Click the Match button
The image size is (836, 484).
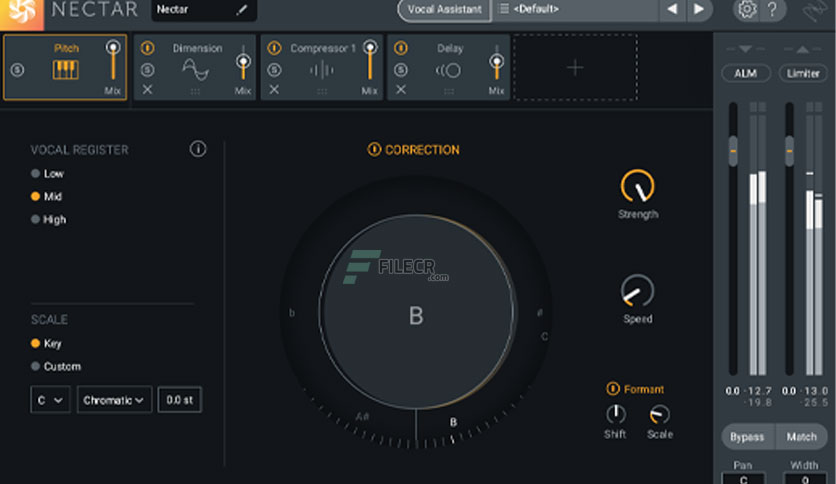(x=801, y=437)
